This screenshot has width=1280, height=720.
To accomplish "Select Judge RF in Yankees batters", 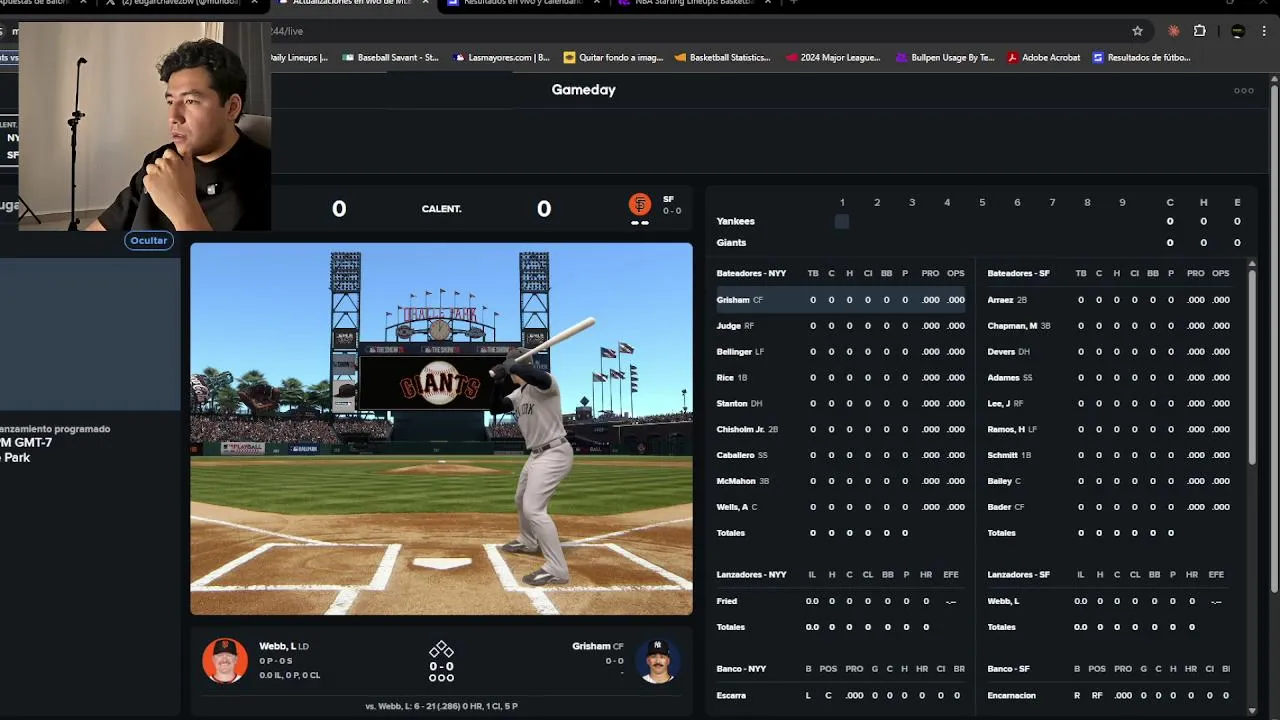I will pyautogui.click(x=840, y=326).
